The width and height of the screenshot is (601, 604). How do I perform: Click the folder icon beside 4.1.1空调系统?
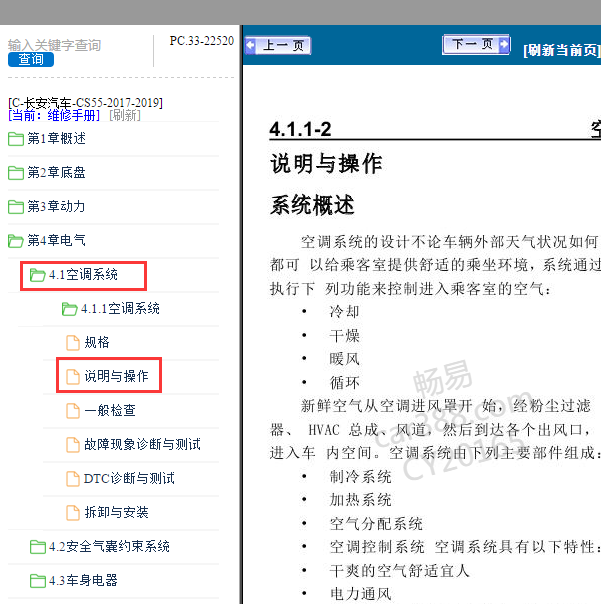(70, 309)
